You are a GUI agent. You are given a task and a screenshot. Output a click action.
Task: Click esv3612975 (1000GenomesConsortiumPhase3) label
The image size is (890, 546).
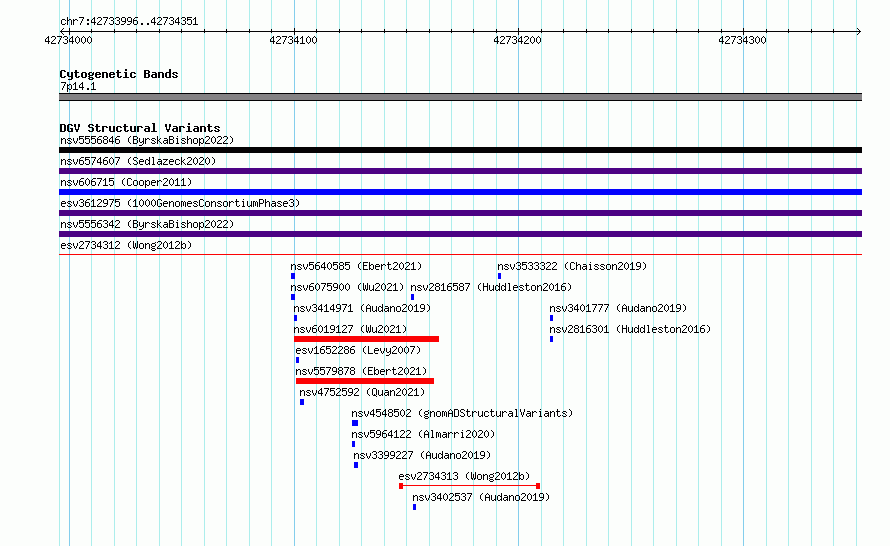pos(180,203)
